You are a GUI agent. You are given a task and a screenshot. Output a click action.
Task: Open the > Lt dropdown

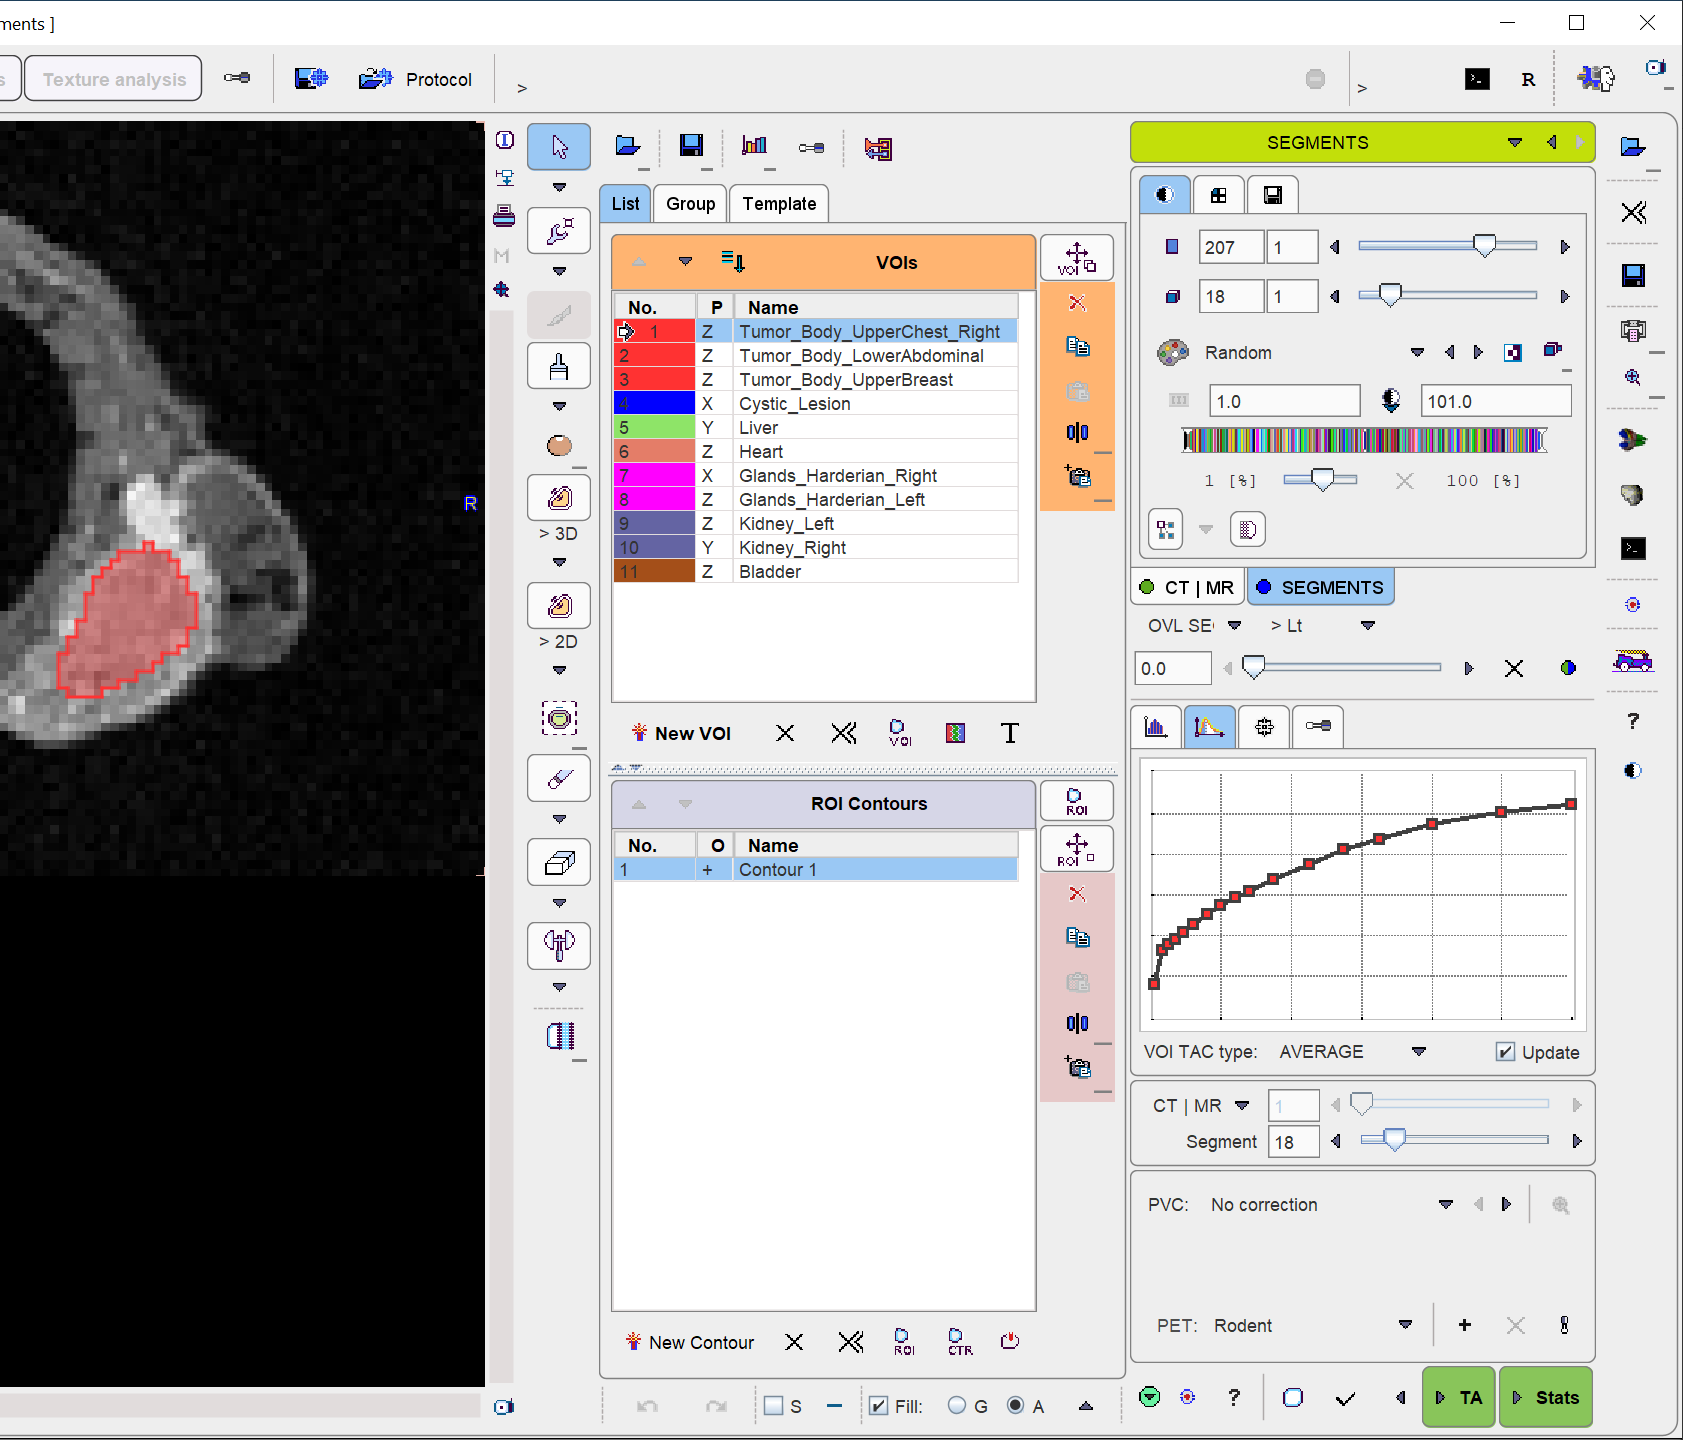click(x=1368, y=625)
